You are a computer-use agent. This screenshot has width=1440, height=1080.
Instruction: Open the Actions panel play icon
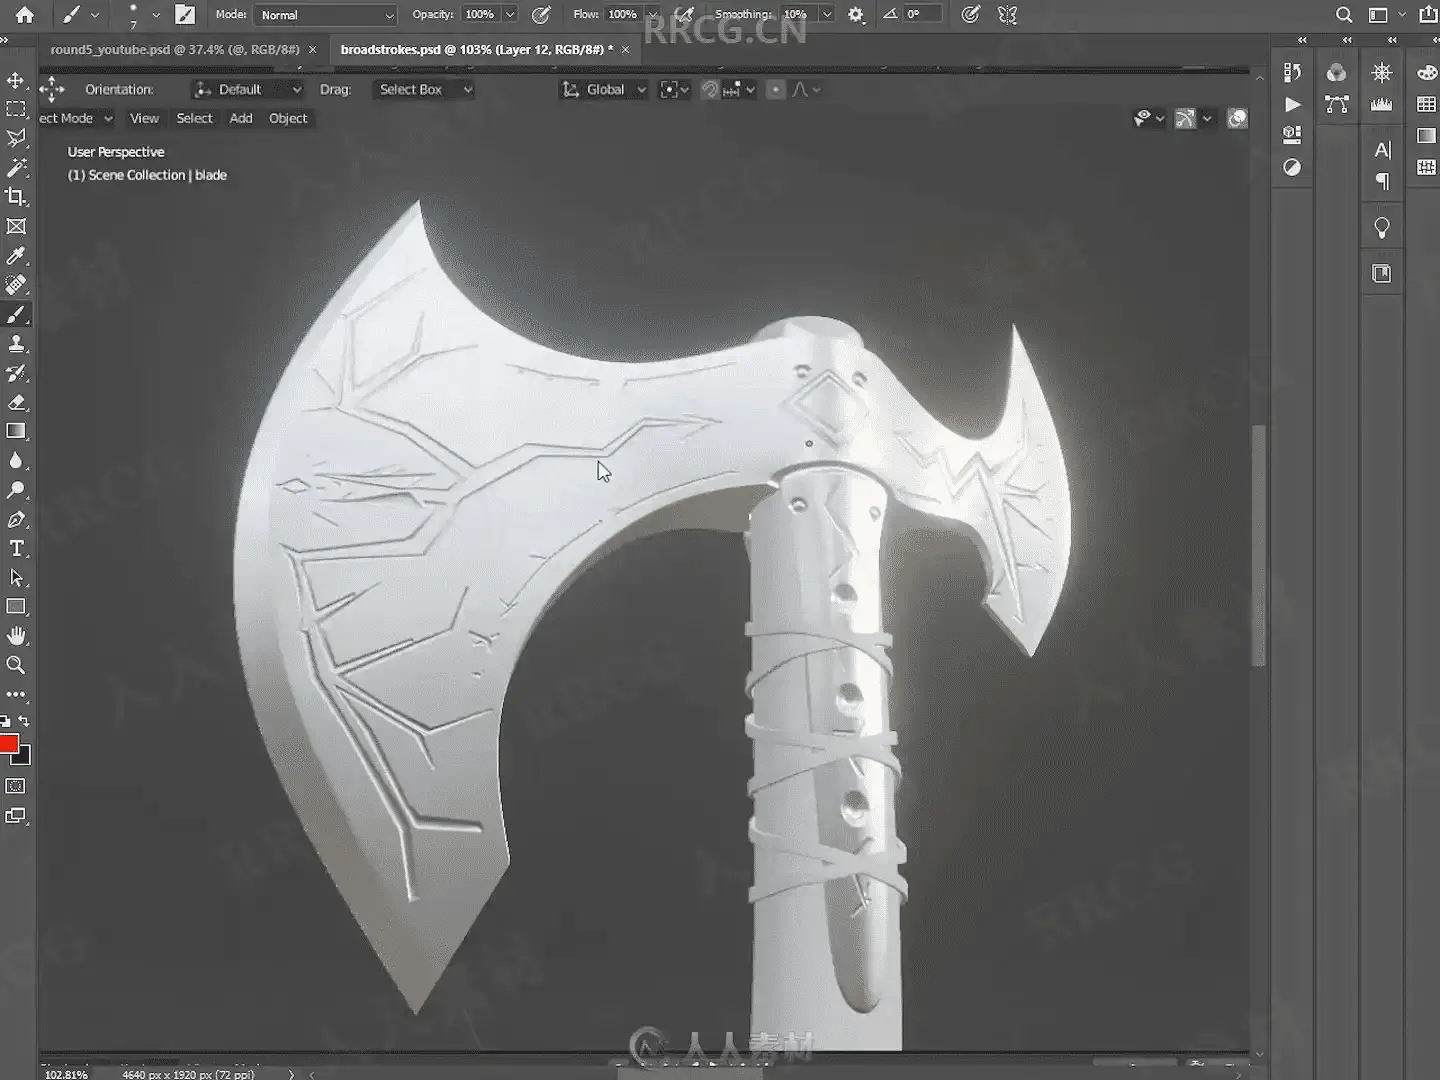click(1292, 104)
